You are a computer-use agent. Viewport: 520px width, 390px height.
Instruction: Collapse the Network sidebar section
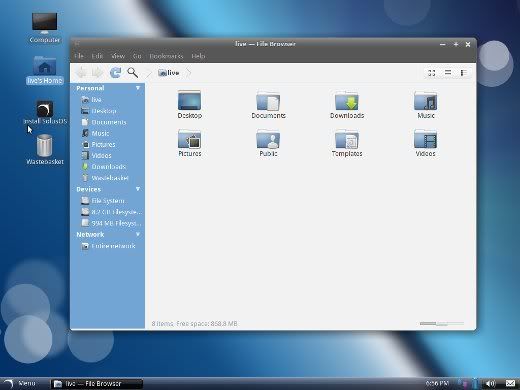tap(138, 234)
